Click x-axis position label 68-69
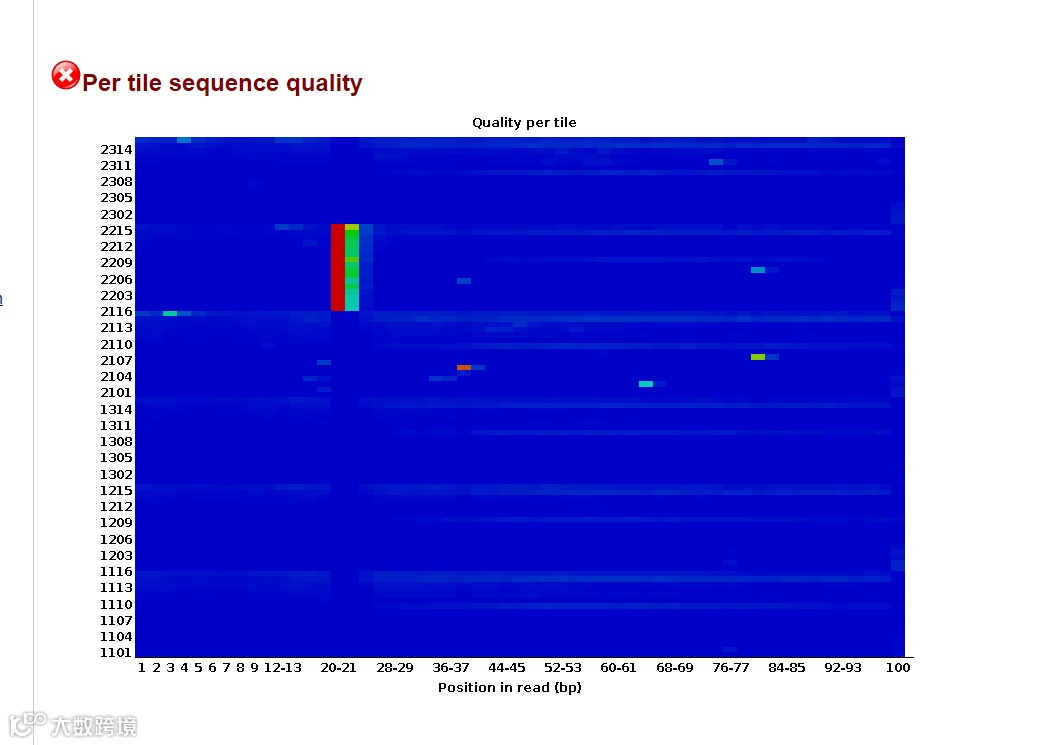The image size is (1057, 745). pyautogui.click(x=675, y=668)
